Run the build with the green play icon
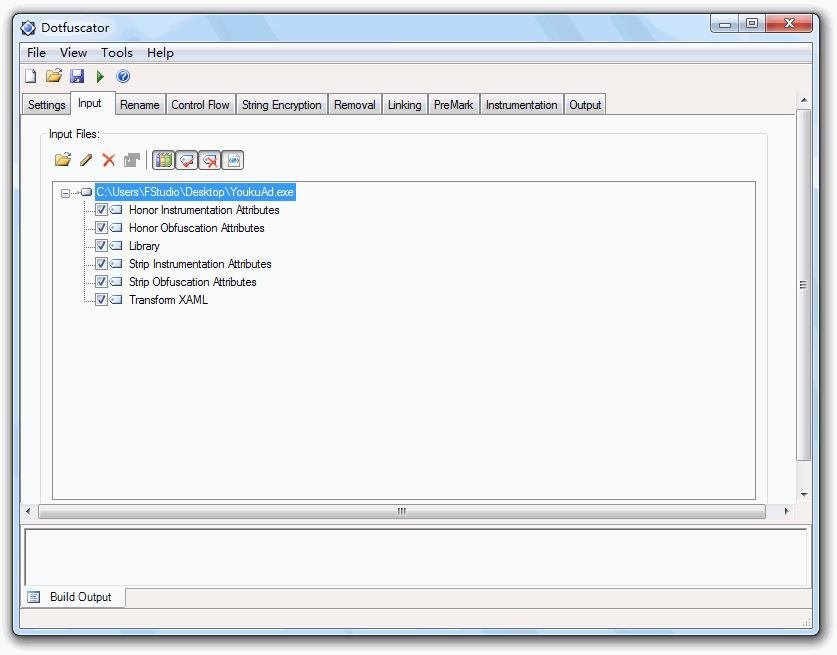 (100, 76)
